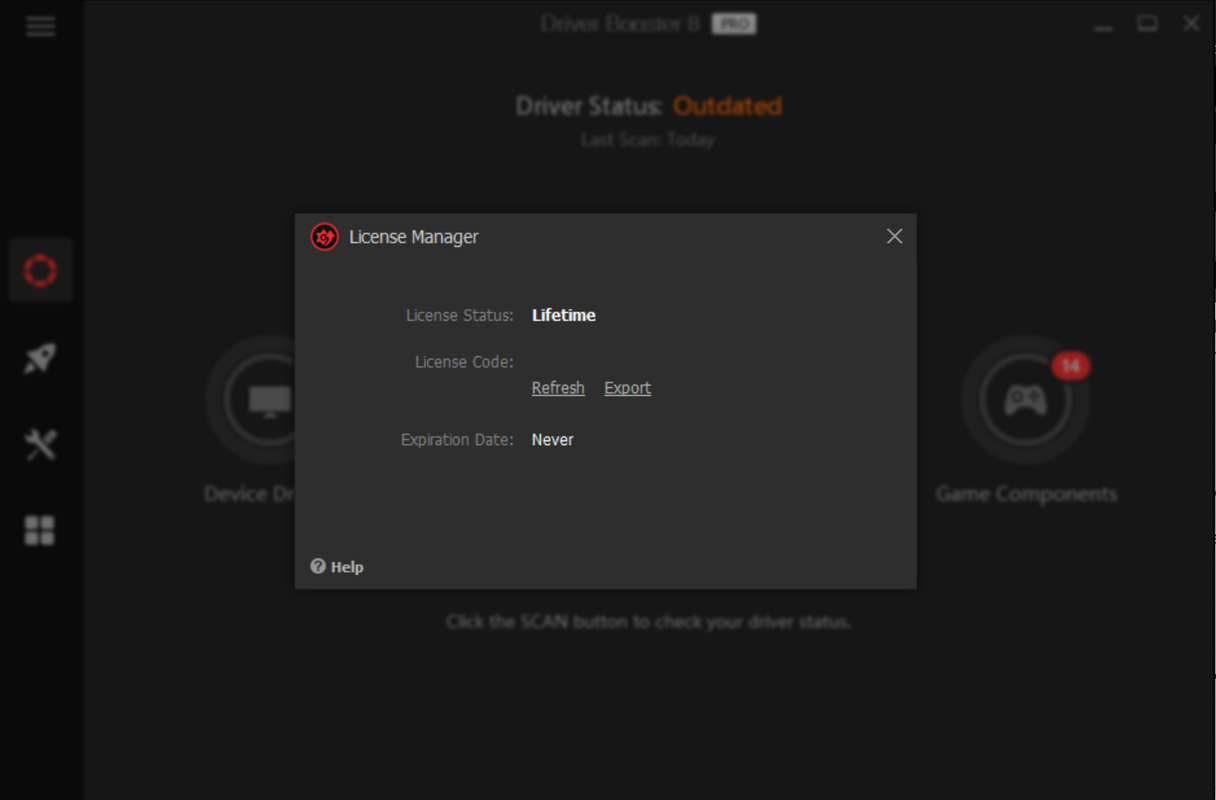The image size is (1216, 800).
Task: Open the hamburger menu
Action: [x=41, y=26]
